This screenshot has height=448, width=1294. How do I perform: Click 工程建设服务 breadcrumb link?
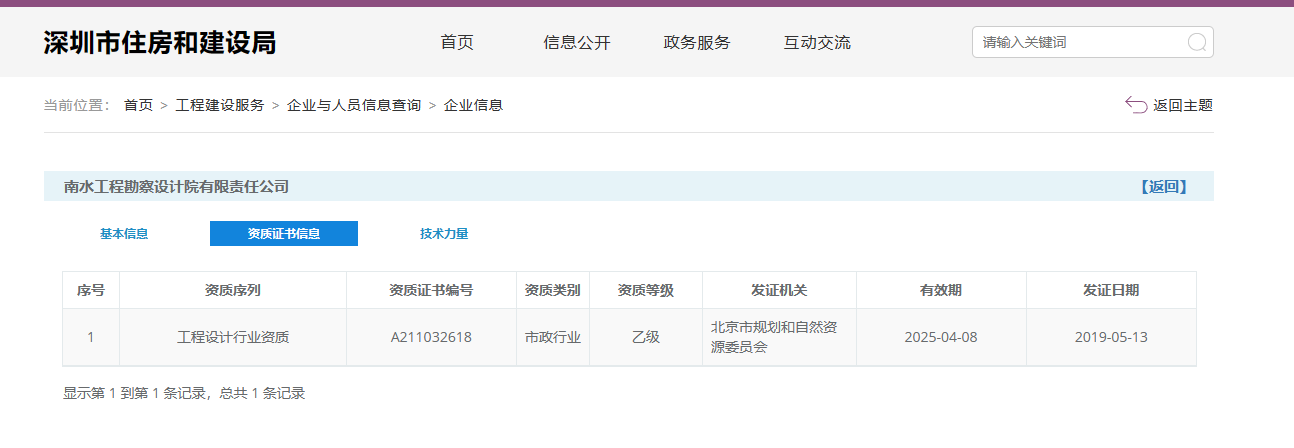point(220,105)
